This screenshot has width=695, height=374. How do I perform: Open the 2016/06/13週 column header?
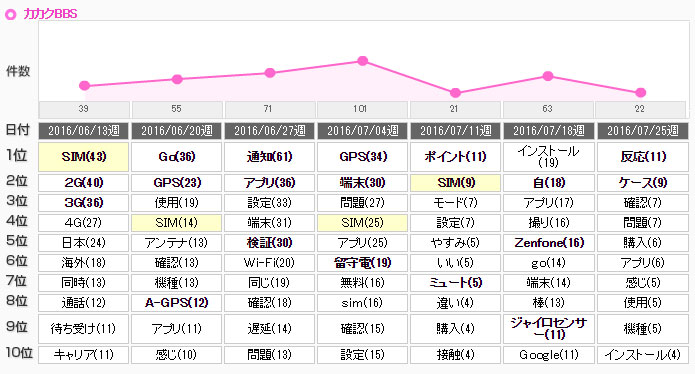(x=84, y=131)
